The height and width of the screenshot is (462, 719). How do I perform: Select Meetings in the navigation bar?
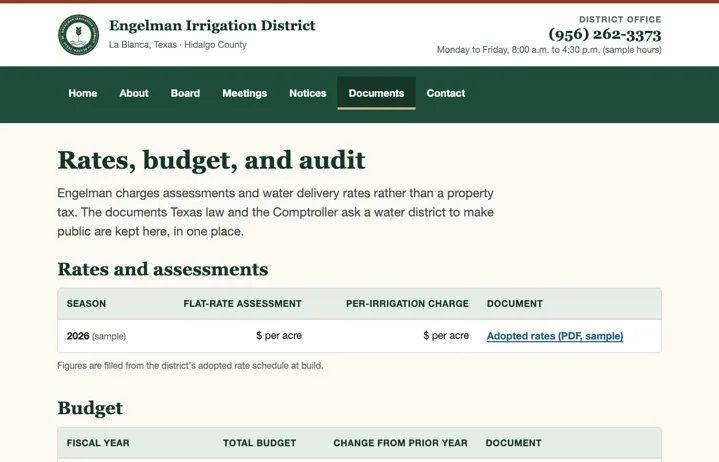244,93
